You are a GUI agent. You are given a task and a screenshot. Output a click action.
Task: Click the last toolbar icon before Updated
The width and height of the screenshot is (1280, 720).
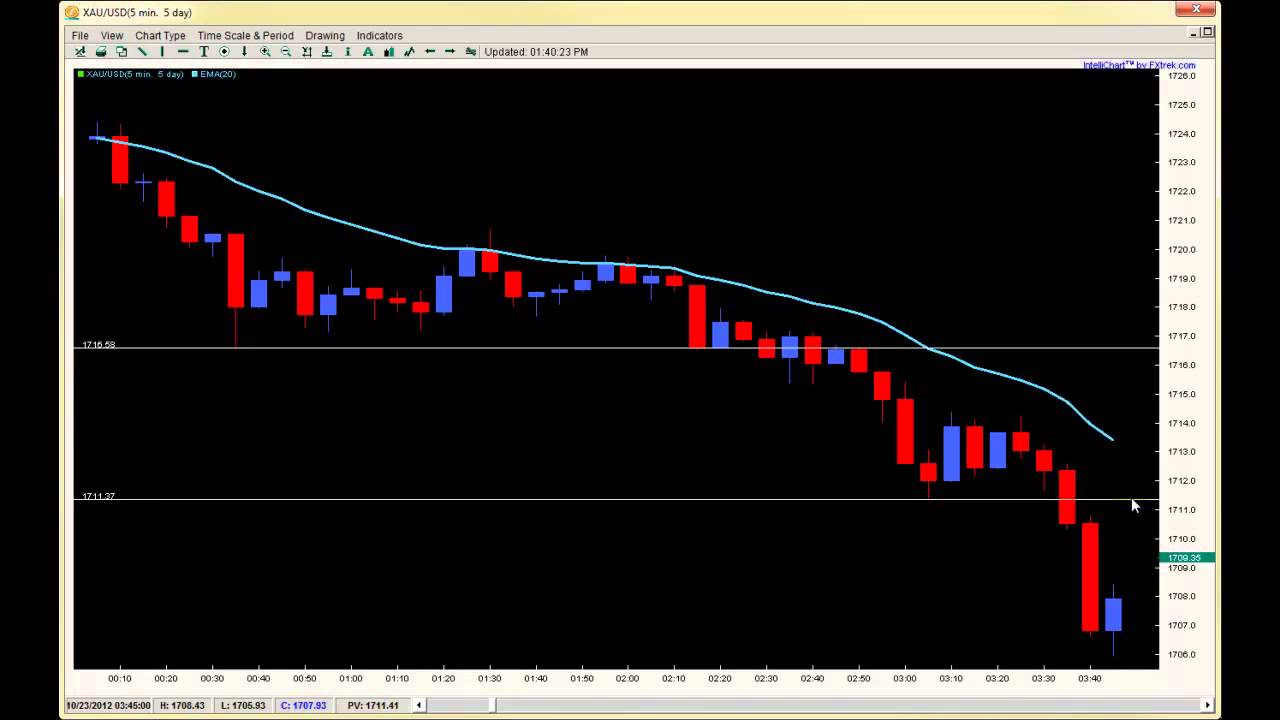point(471,52)
